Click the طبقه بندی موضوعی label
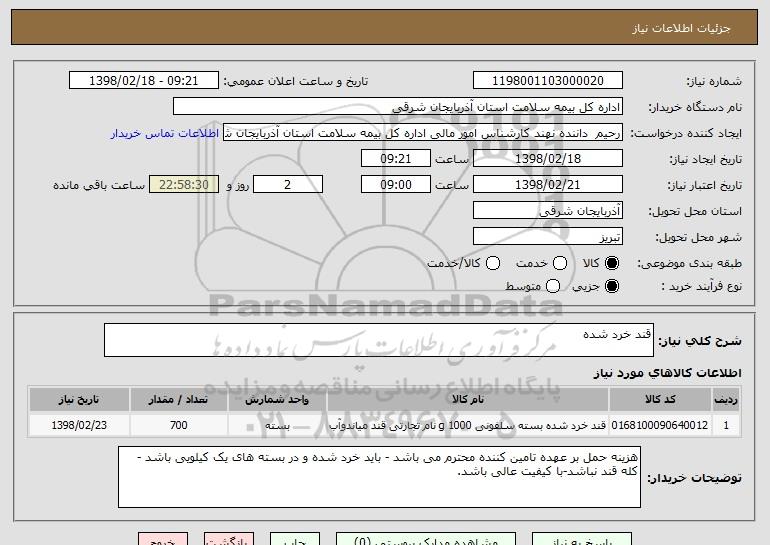The height and width of the screenshot is (545, 770). [x=689, y=264]
